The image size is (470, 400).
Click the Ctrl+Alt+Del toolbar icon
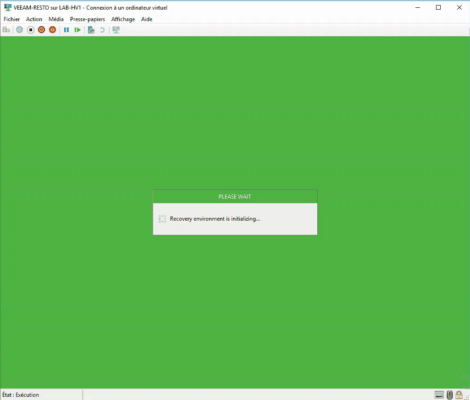click(6, 30)
